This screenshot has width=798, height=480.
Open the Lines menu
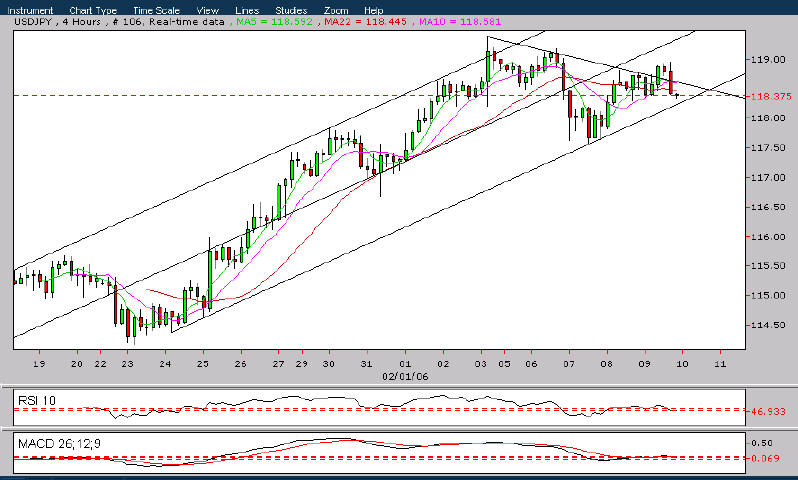[247, 10]
